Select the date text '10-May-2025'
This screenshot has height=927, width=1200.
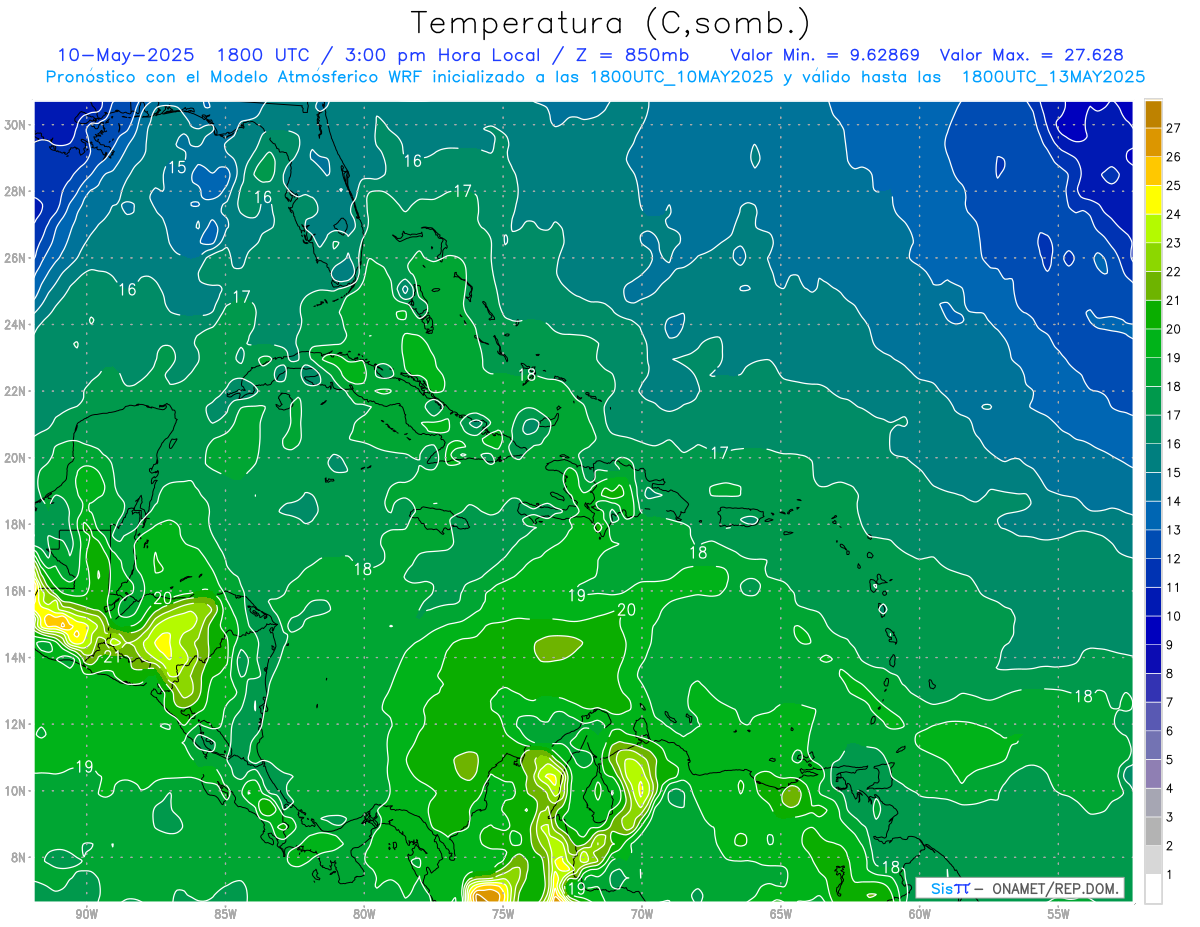[x=125, y=55]
